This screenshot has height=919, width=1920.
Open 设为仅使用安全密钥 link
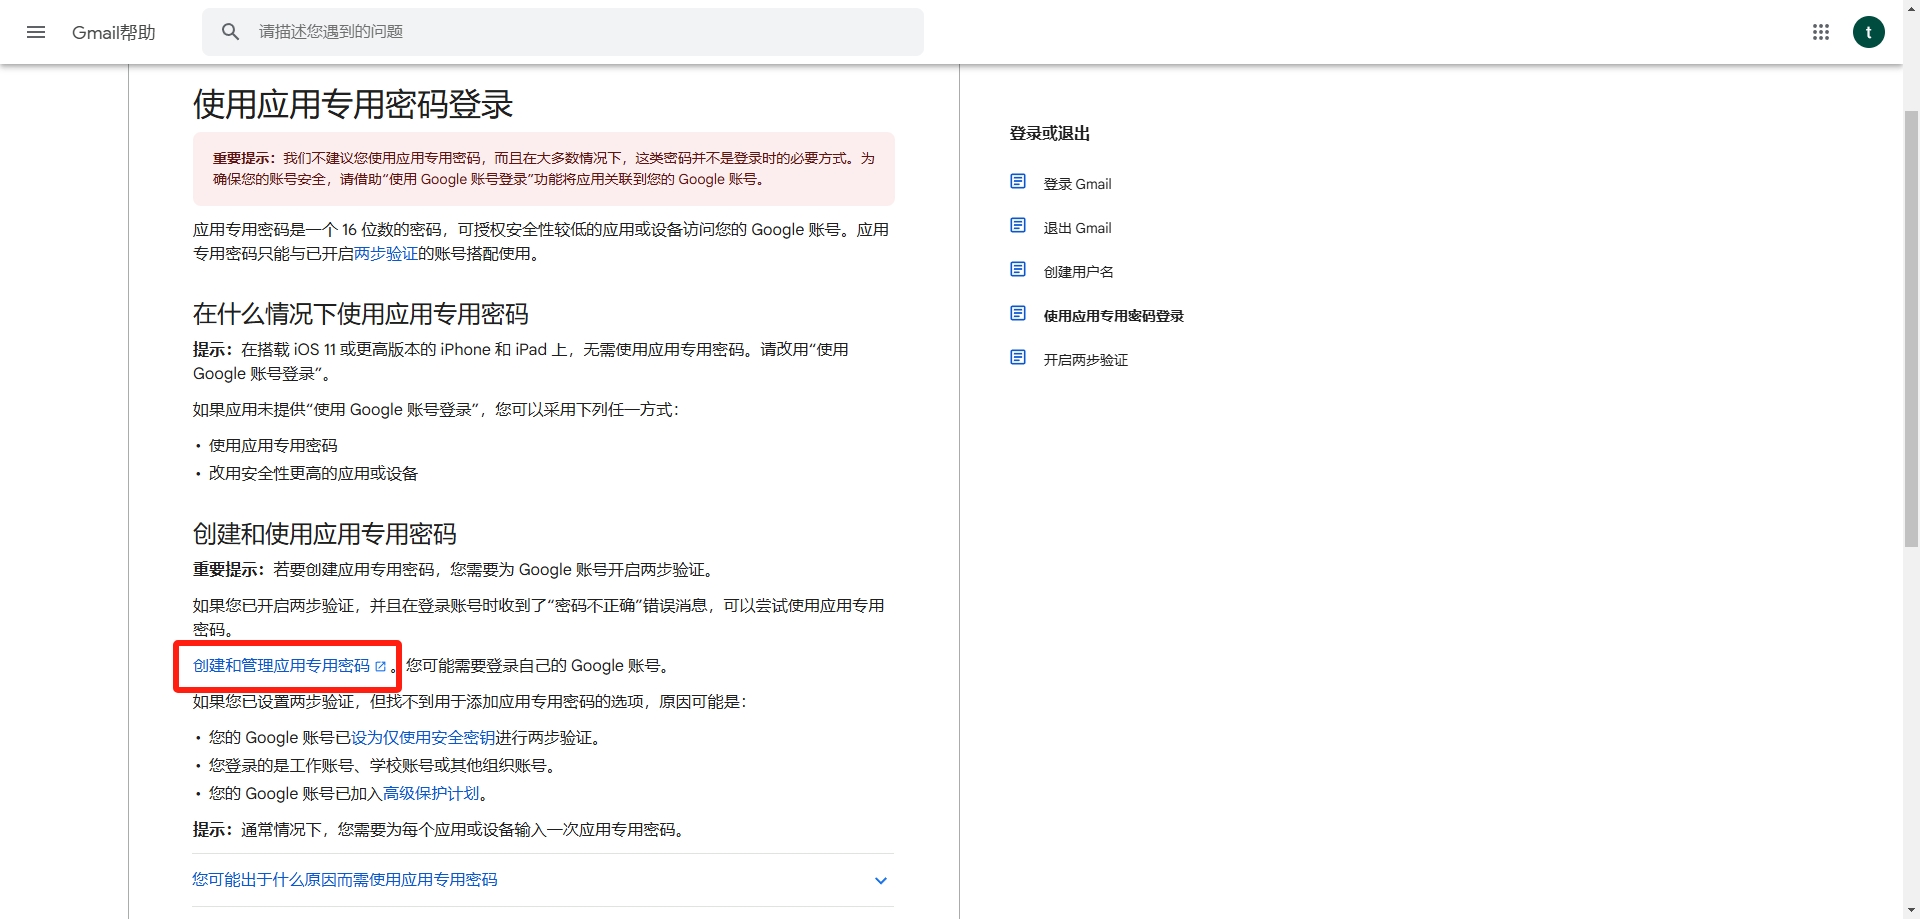click(423, 738)
